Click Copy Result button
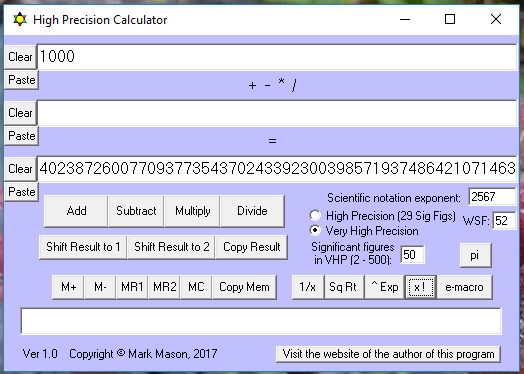This screenshot has width=524, height=374. [251, 247]
